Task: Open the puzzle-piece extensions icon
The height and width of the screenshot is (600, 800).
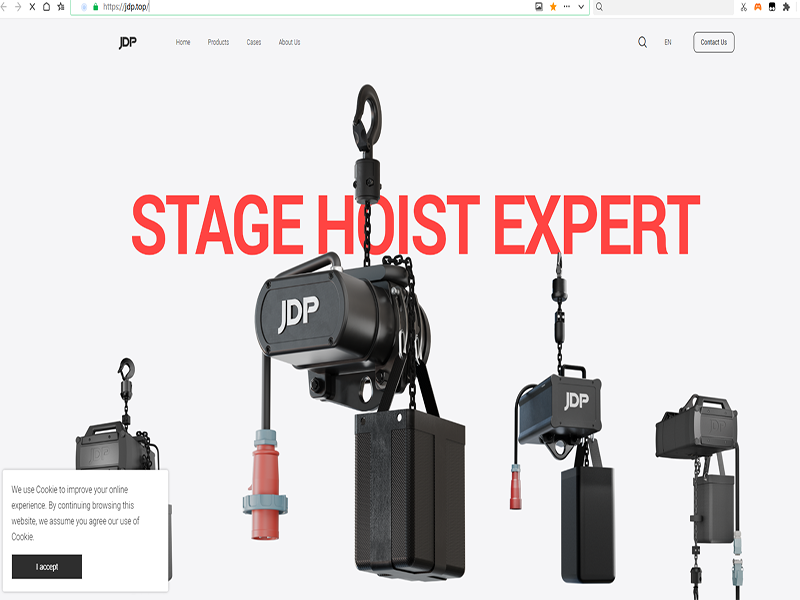Action: (x=785, y=6)
